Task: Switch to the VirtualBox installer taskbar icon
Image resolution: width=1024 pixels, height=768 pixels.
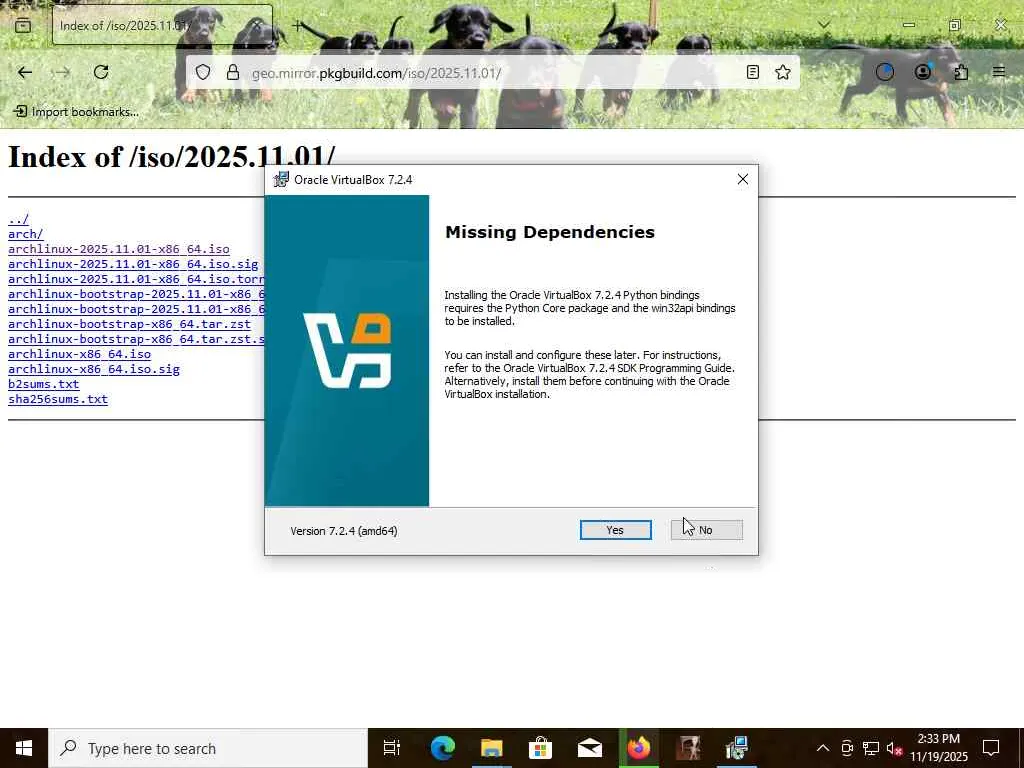Action: 737,748
